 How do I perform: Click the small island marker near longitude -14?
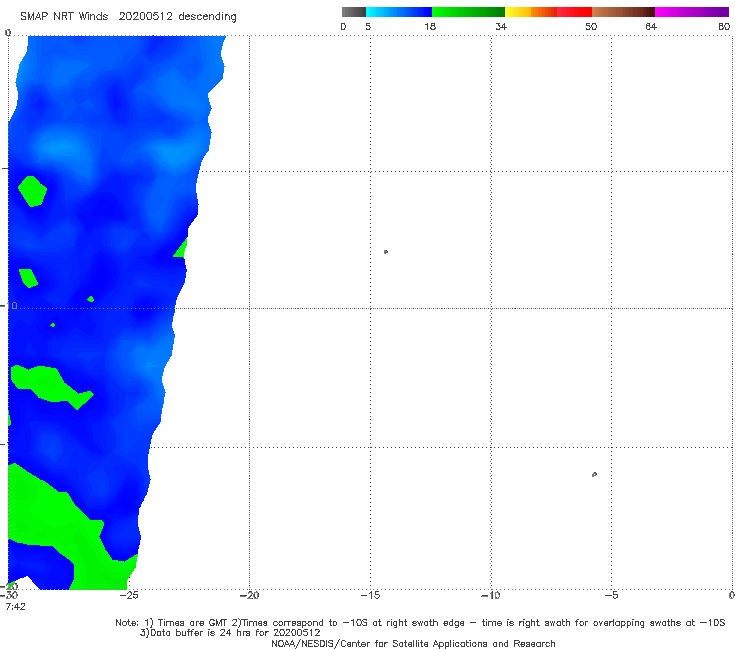click(x=386, y=252)
